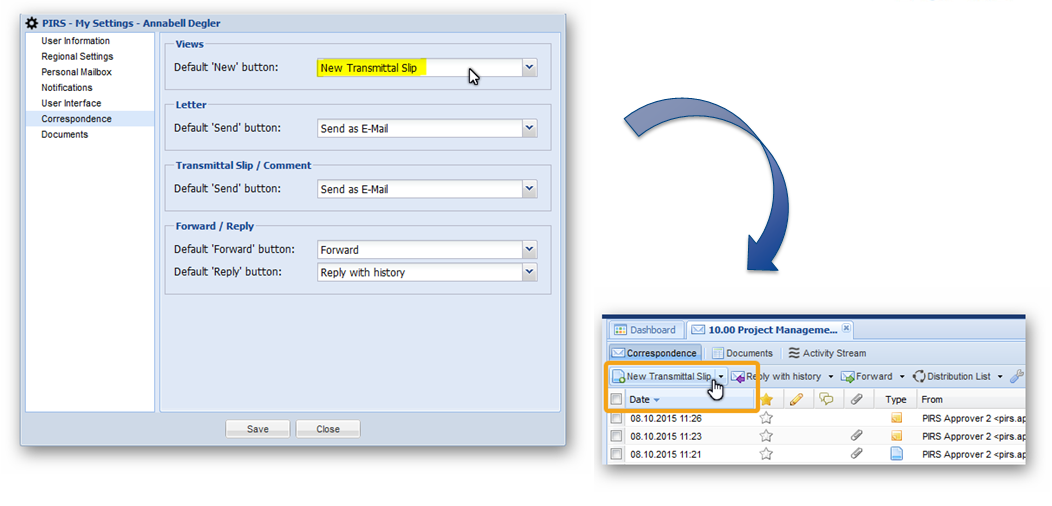1052x506 pixels.
Task: Click the wrench tools icon in toolbar
Action: point(1016,377)
